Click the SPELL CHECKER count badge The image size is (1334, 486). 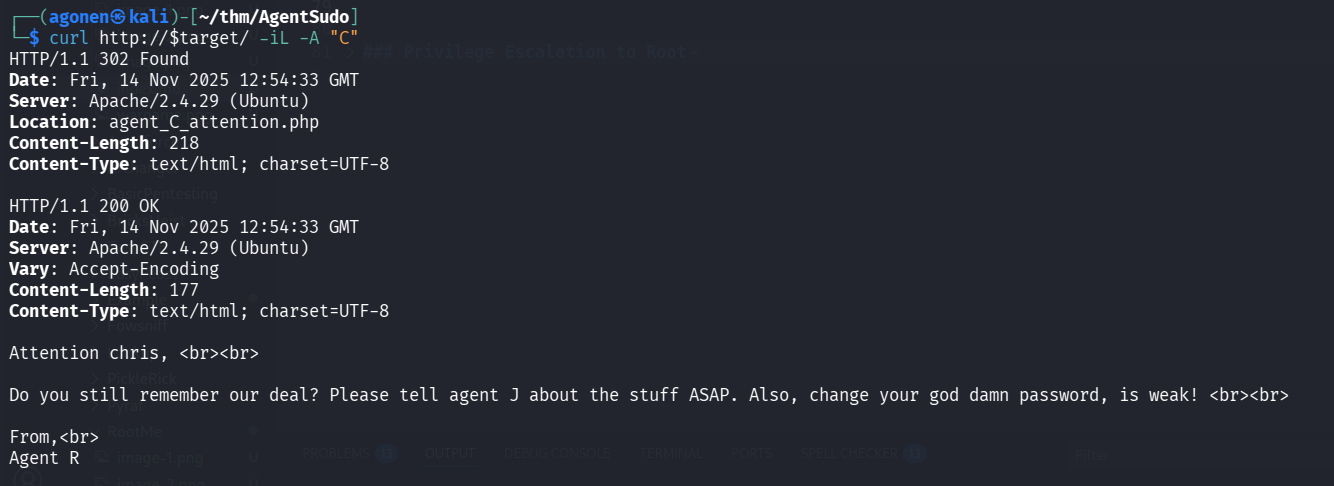pyautogui.click(x=914, y=453)
